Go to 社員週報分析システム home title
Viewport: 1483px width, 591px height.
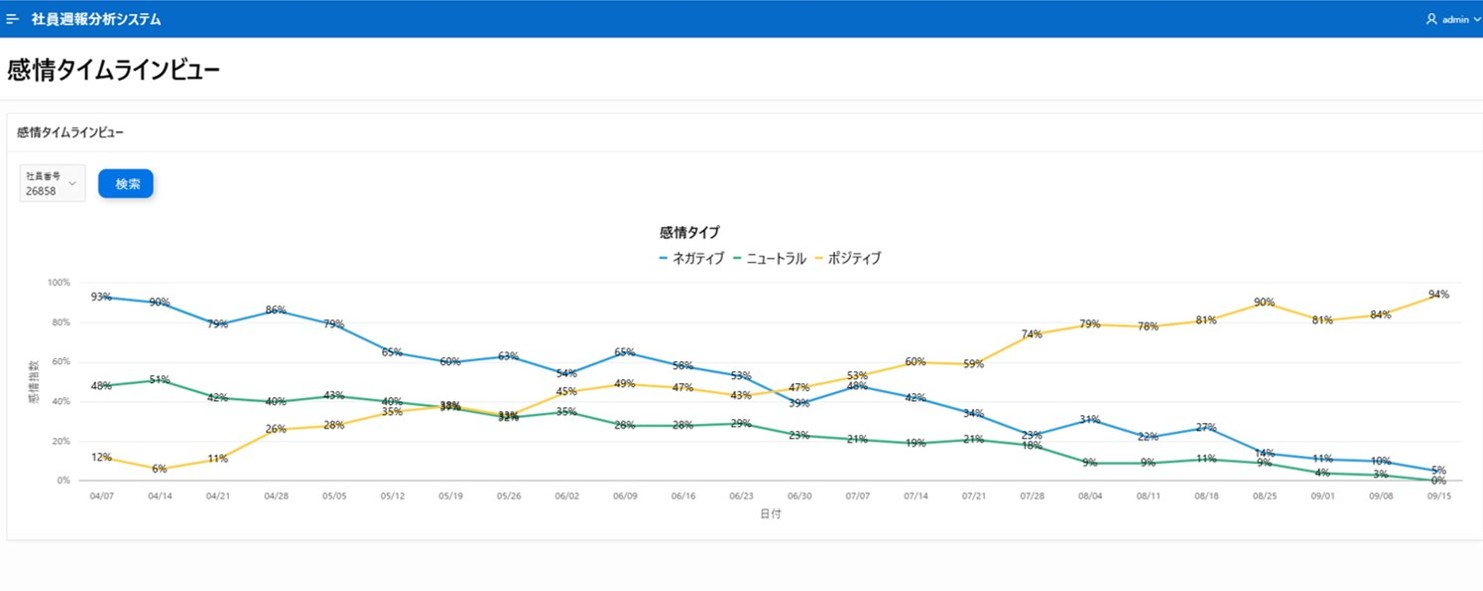click(x=96, y=19)
